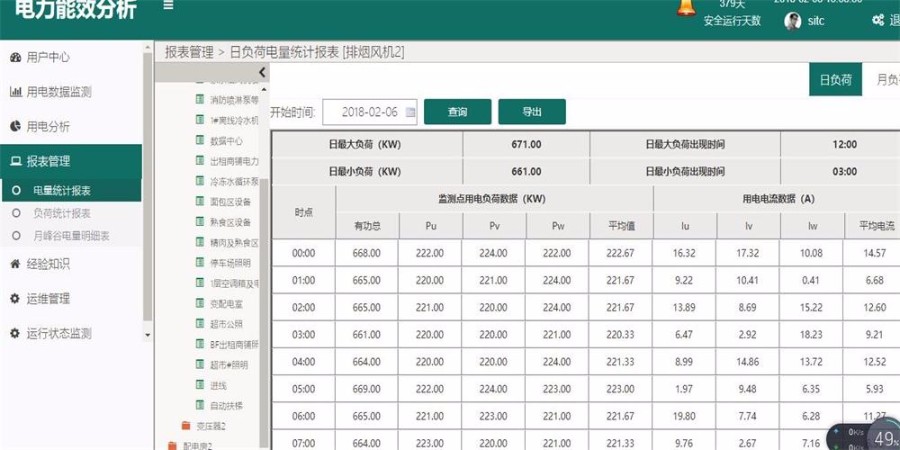Click the Iw column header
900x450 pixels.
click(812, 226)
